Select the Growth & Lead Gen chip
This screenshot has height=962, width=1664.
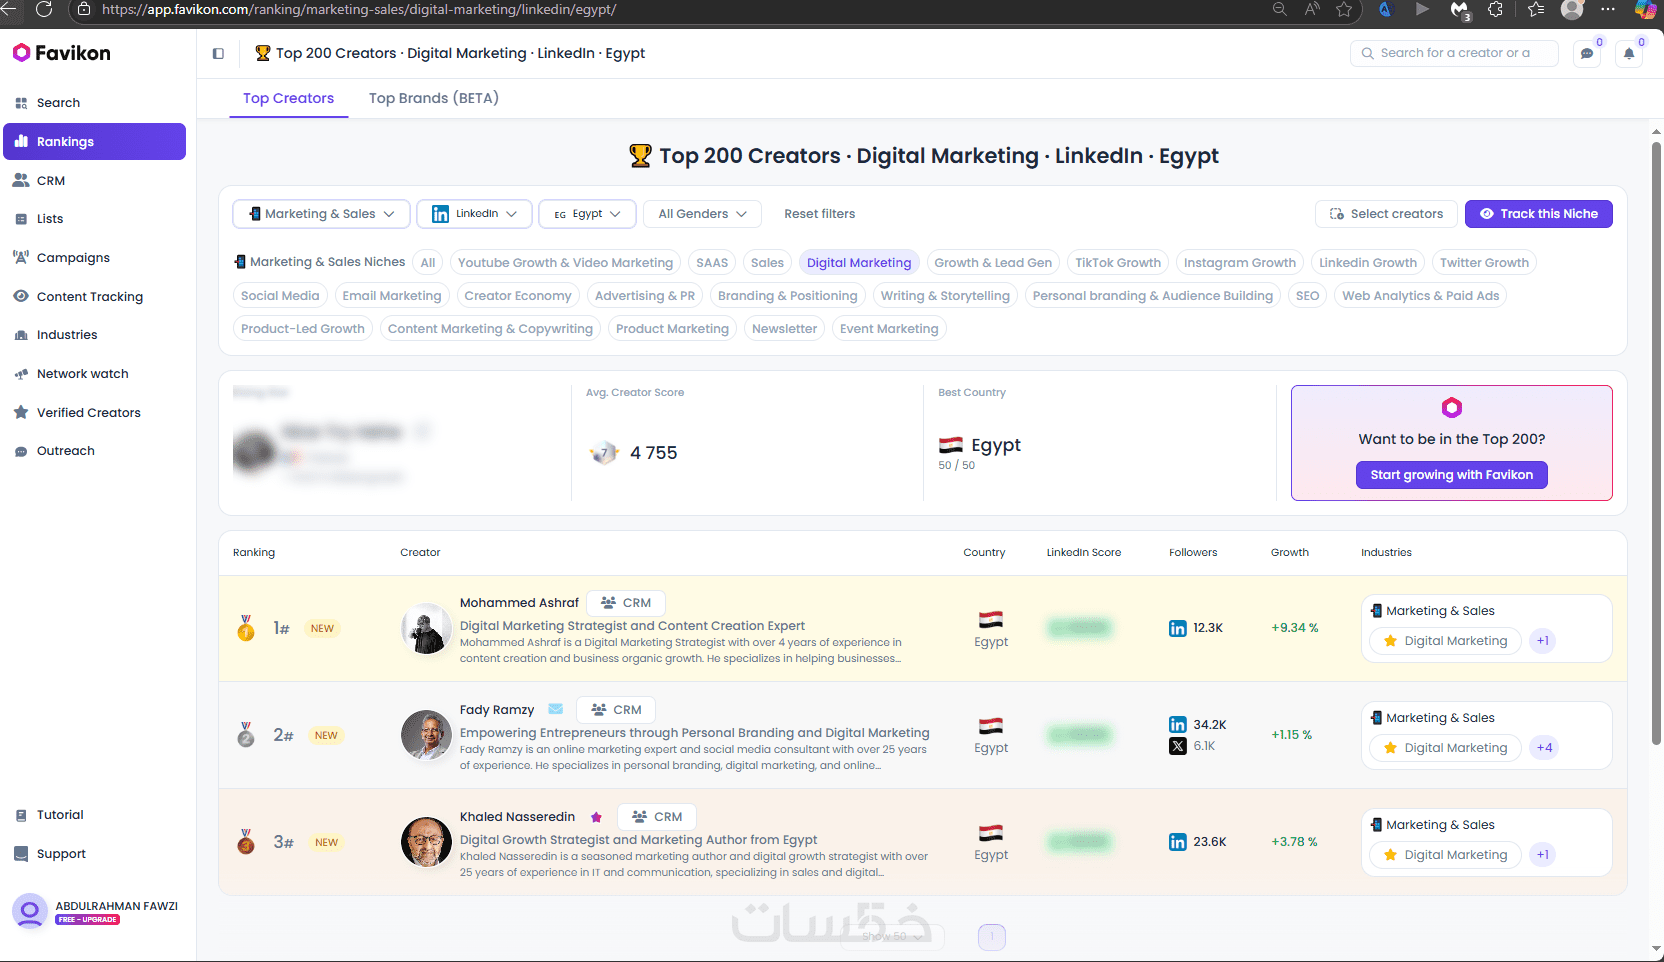(993, 263)
